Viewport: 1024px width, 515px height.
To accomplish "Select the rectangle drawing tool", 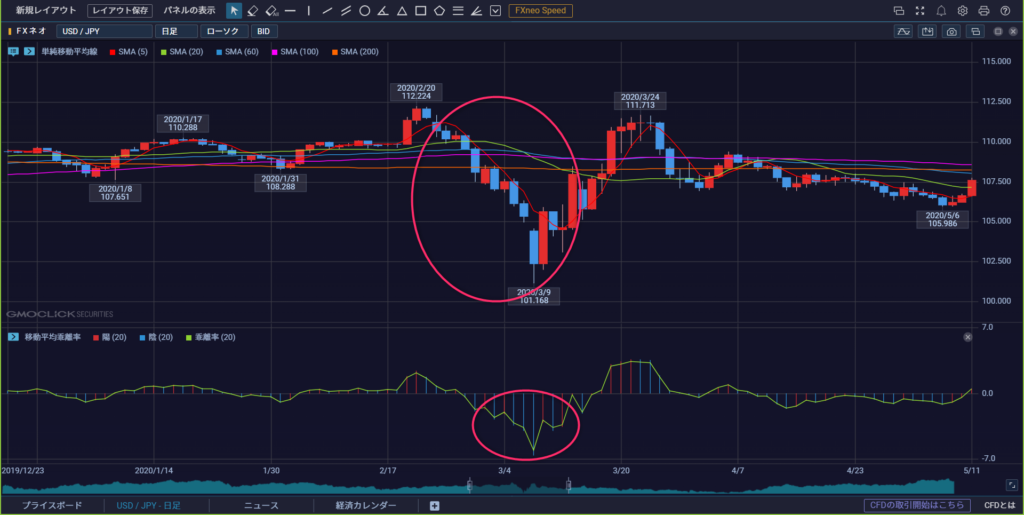I will point(421,10).
